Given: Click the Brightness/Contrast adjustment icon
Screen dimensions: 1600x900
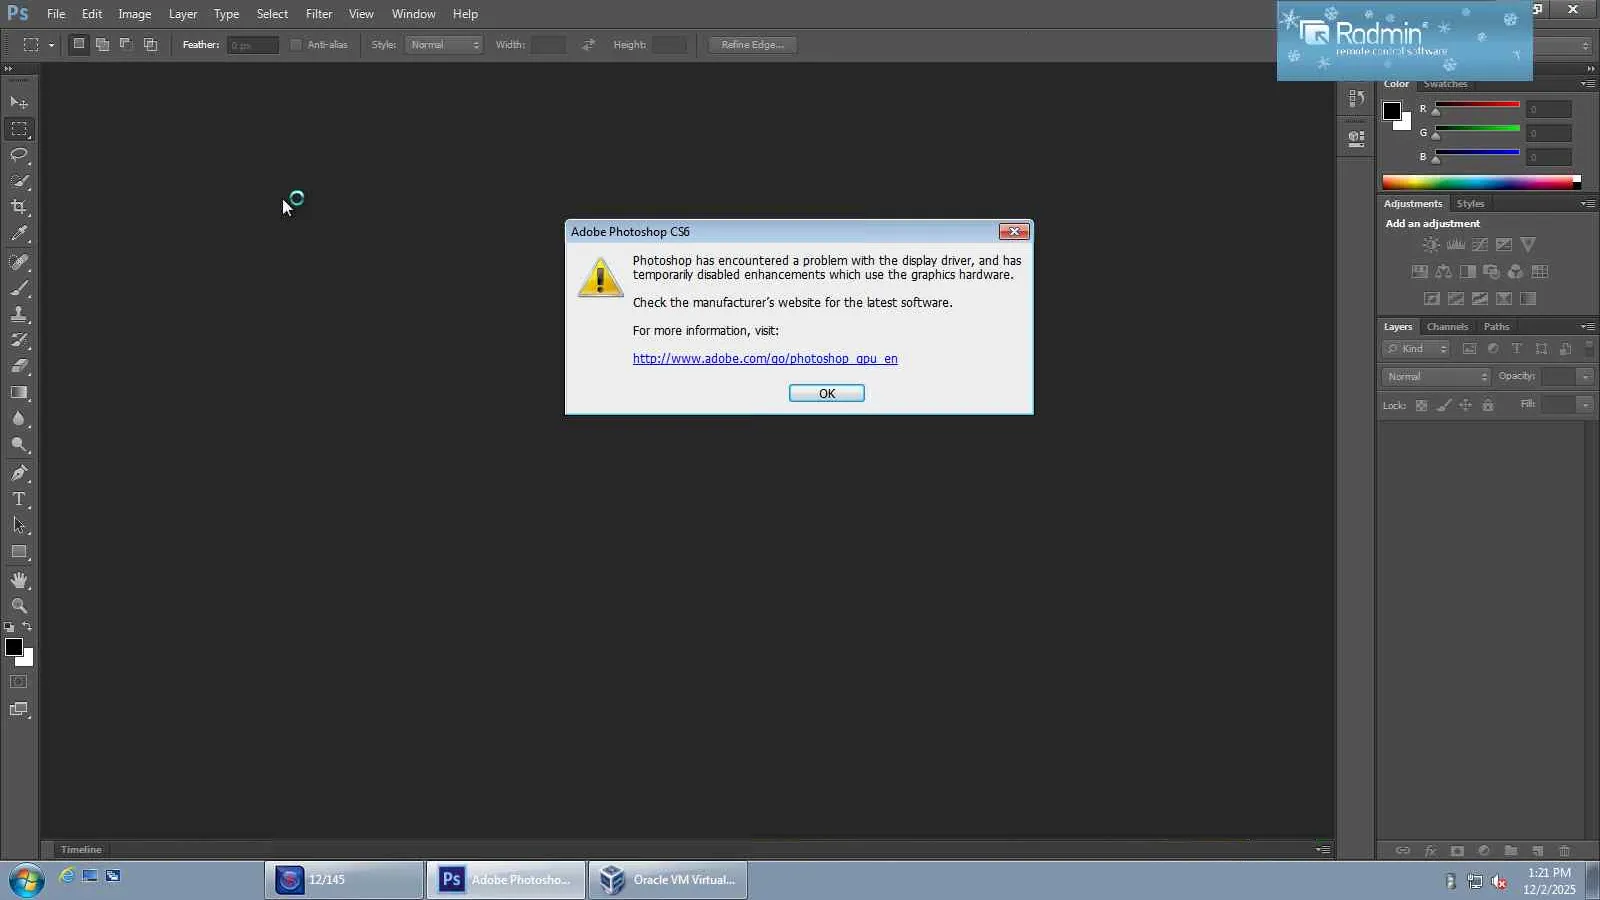Looking at the screenshot, I should pos(1432,245).
